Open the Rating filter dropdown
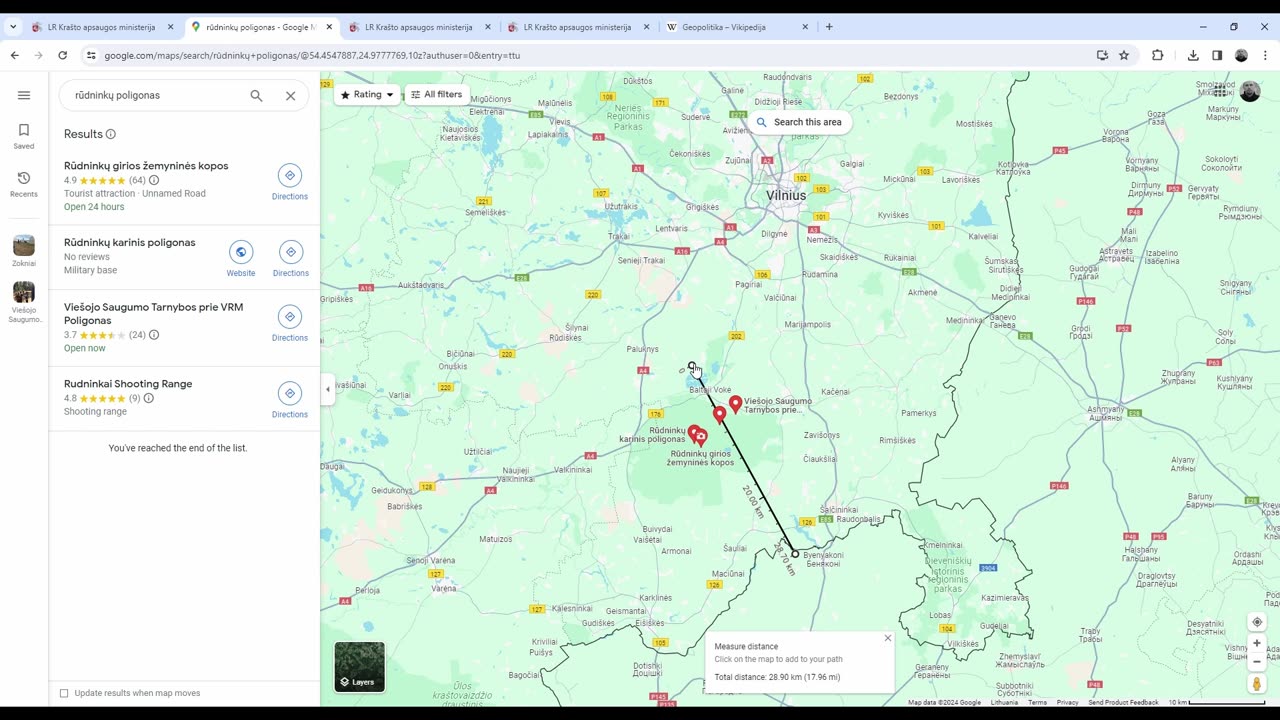This screenshot has height=720, width=1280. [367, 95]
